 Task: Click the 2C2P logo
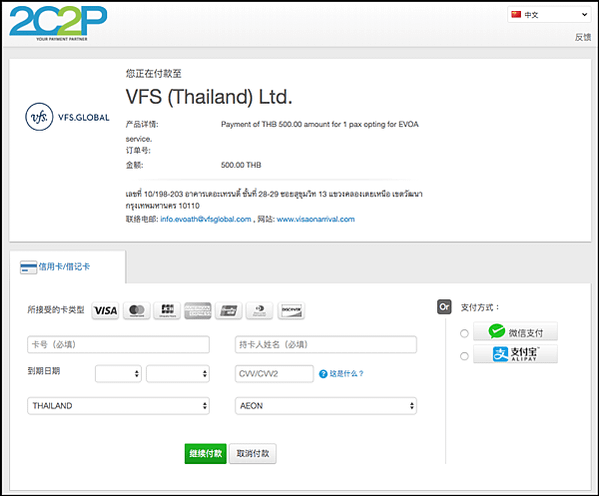[x=58, y=23]
